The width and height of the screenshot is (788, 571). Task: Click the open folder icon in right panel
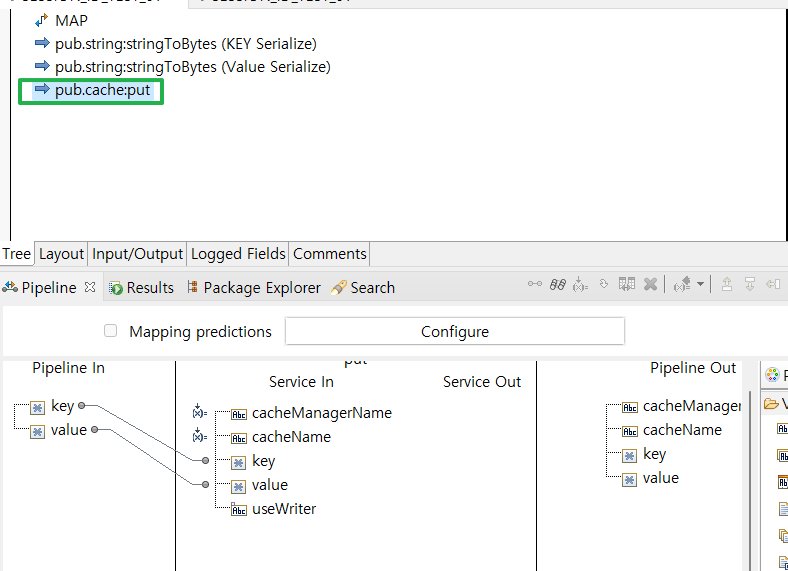point(771,404)
